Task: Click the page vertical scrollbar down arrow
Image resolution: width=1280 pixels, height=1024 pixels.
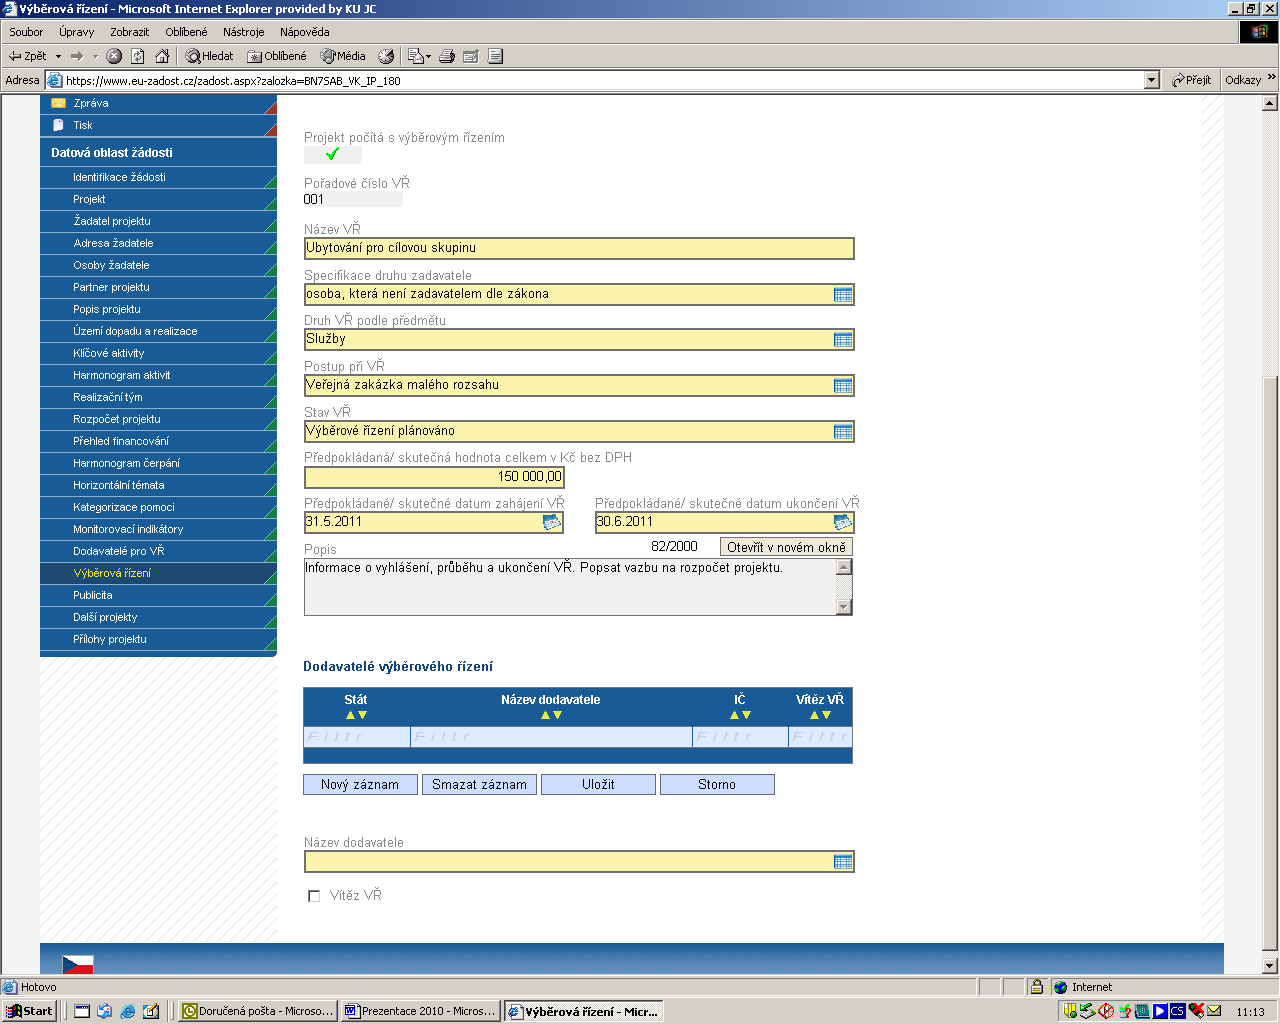Action: click(1270, 966)
